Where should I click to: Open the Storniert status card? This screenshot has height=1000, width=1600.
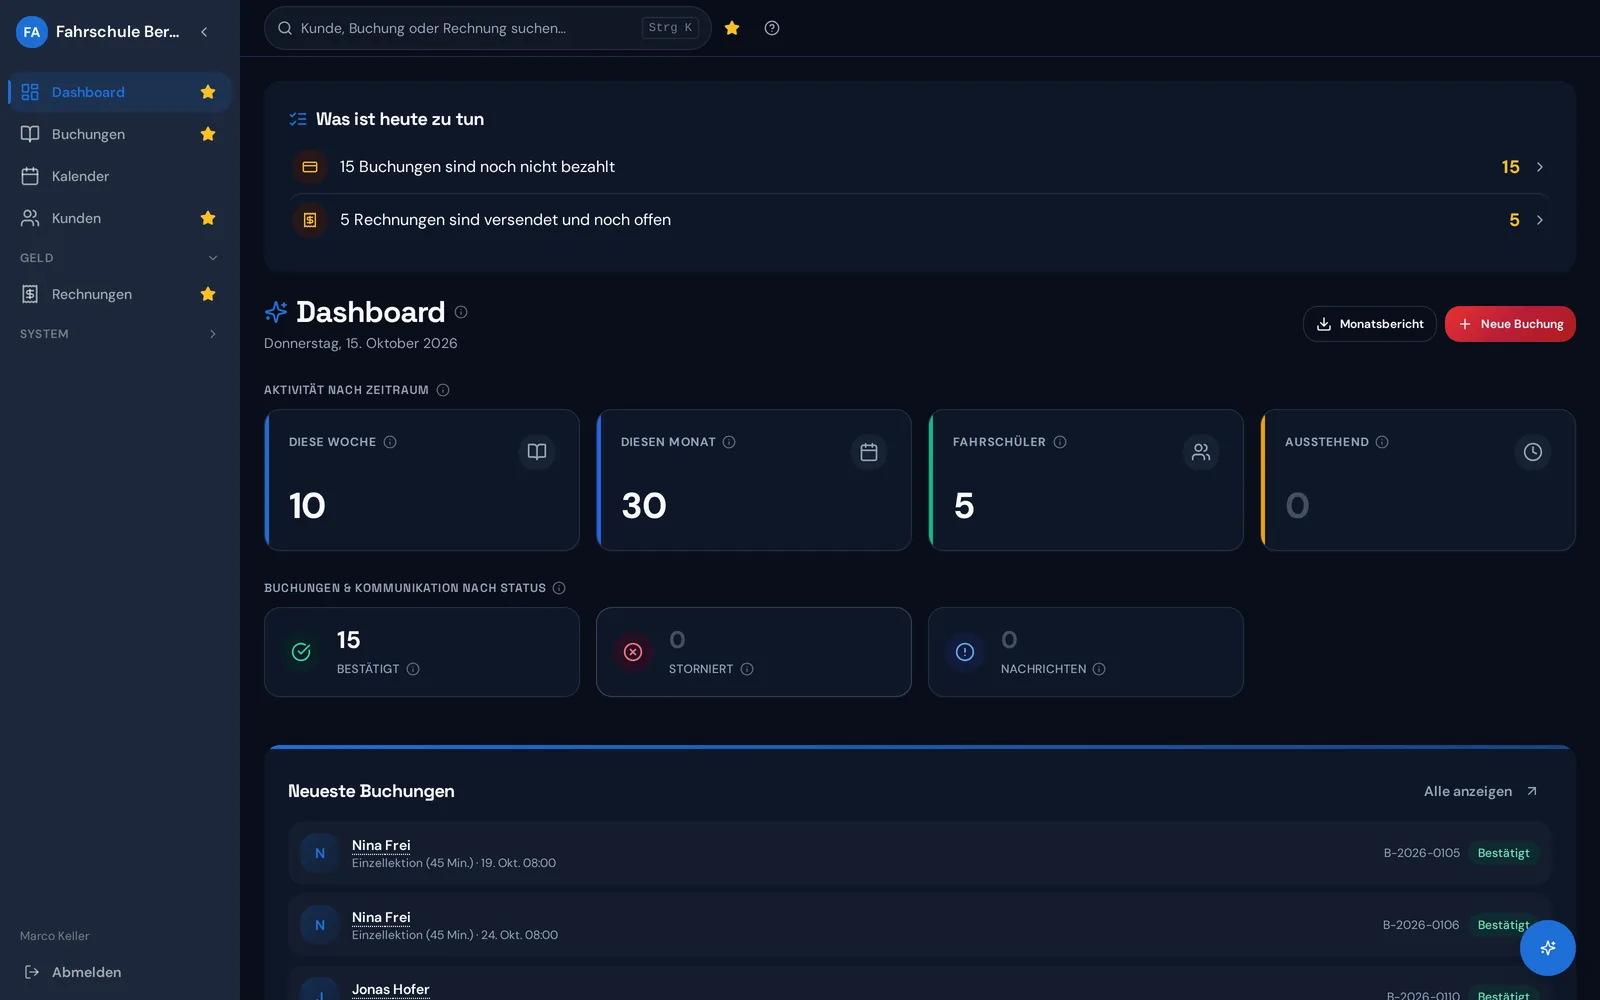tap(754, 652)
